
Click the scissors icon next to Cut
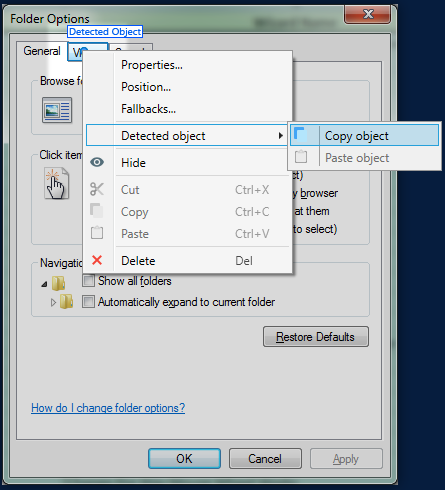click(97, 189)
